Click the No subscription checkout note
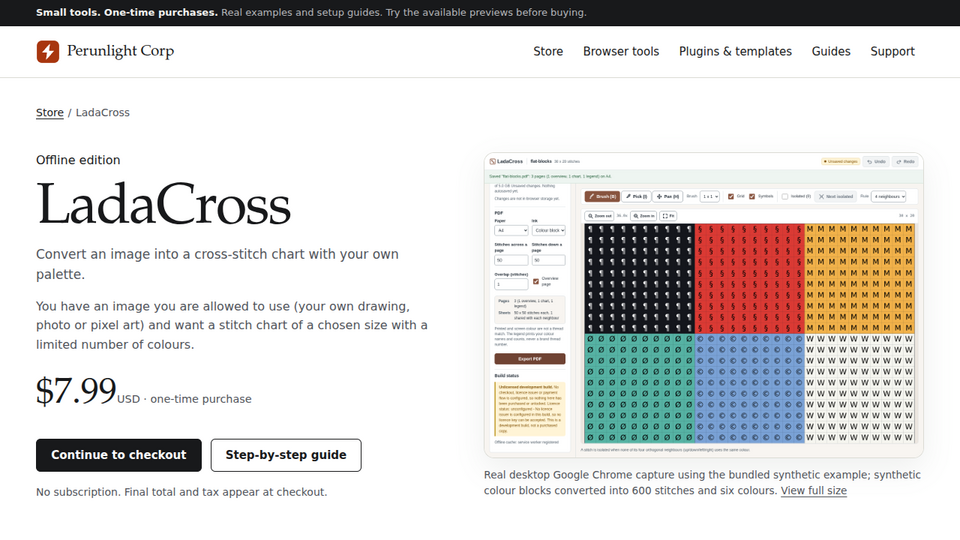960x540 pixels. tap(181, 492)
